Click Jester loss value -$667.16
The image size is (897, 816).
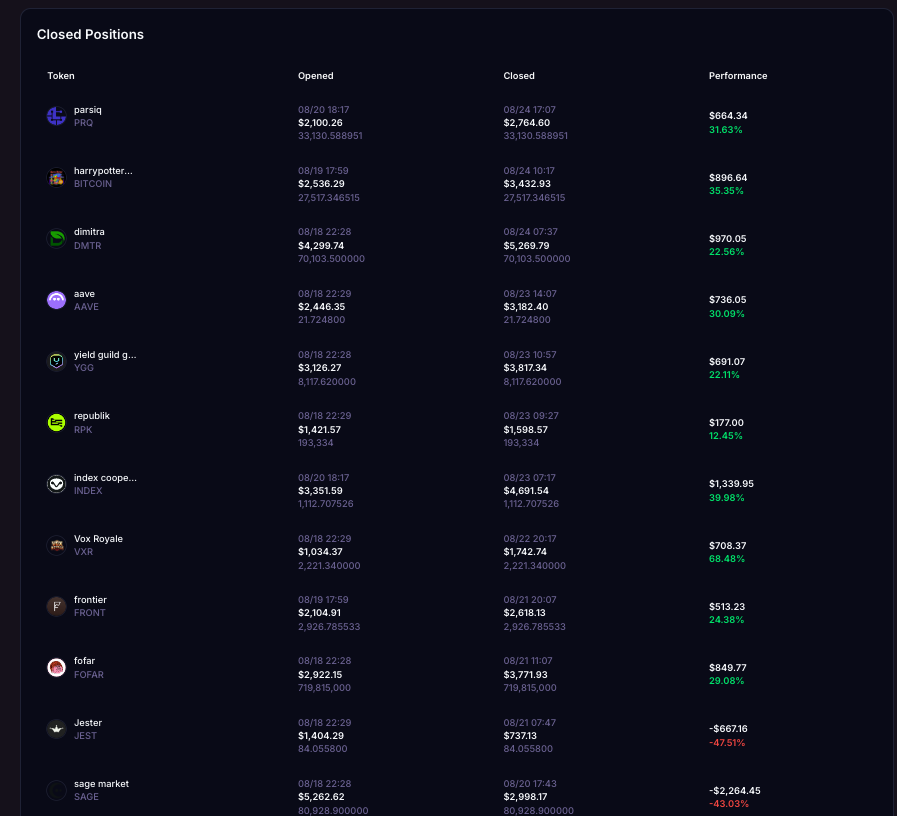pyautogui.click(x=728, y=728)
